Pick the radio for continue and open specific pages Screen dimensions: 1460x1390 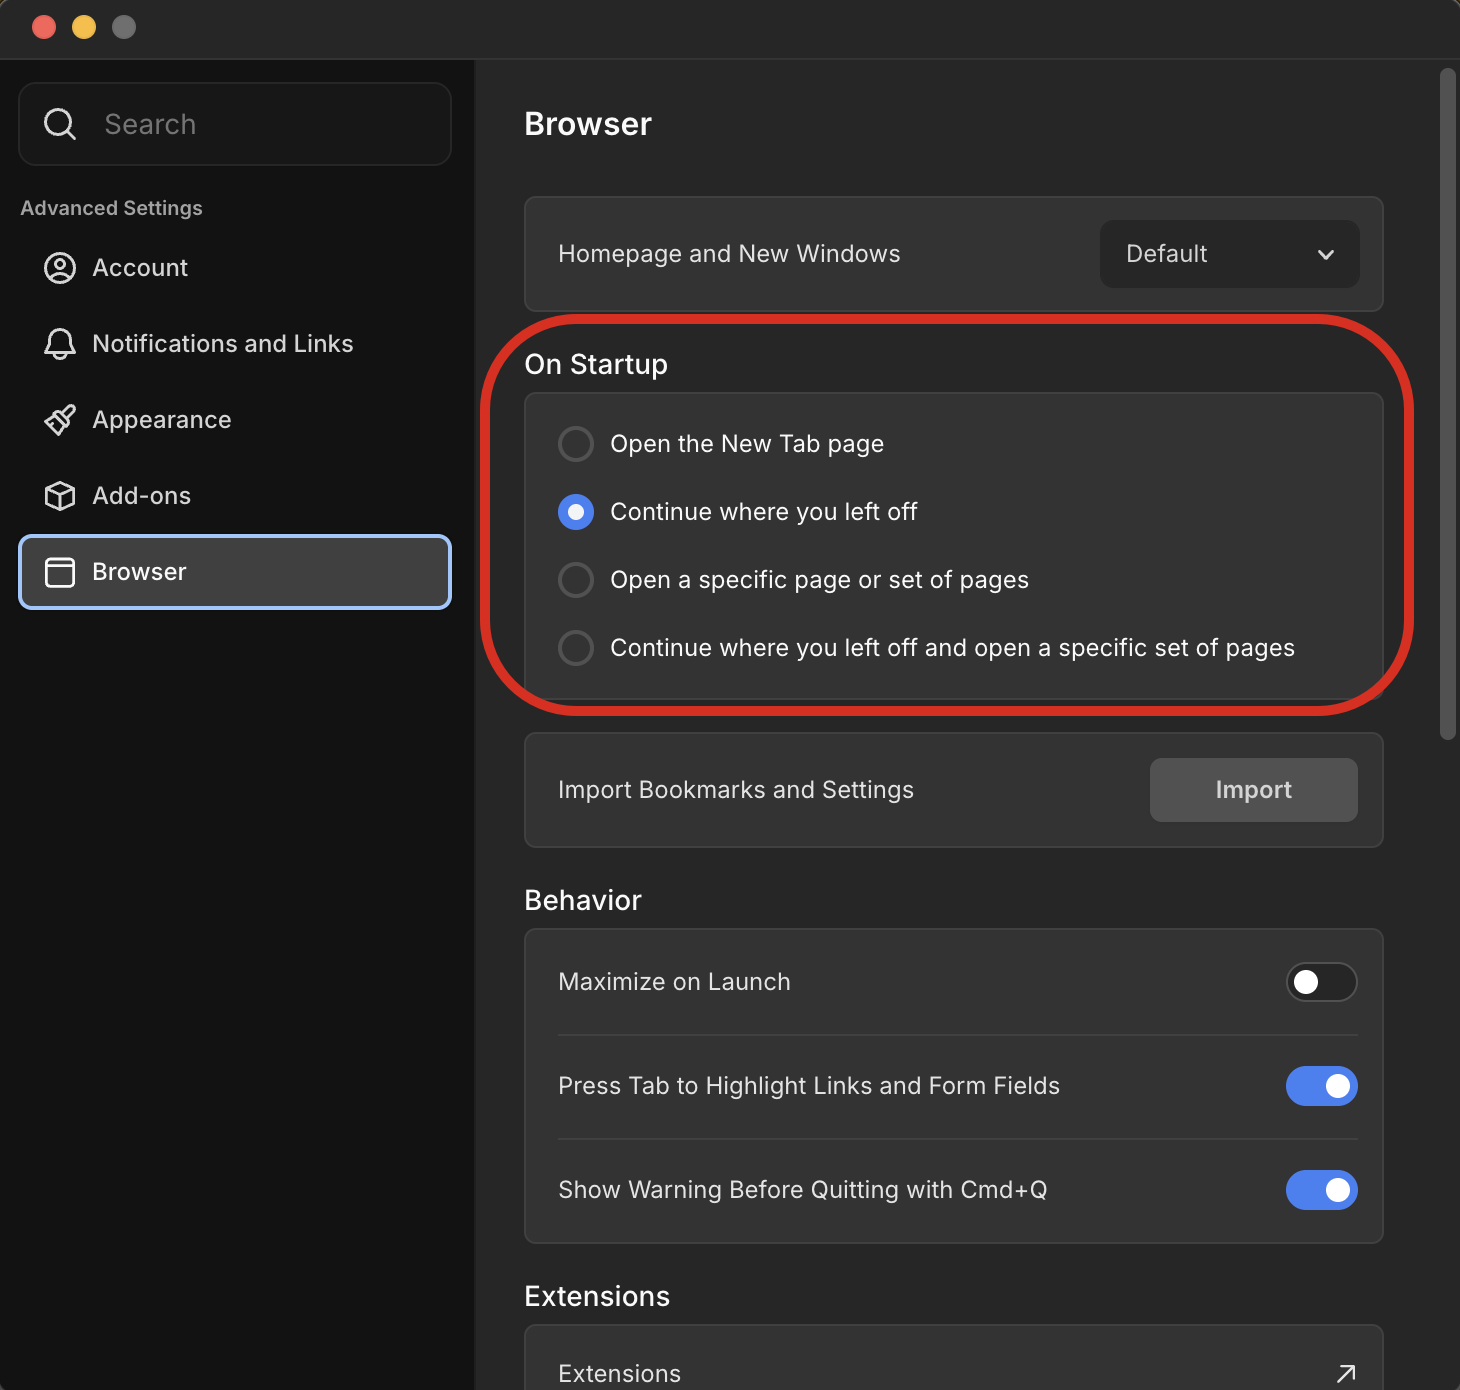click(576, 648)
